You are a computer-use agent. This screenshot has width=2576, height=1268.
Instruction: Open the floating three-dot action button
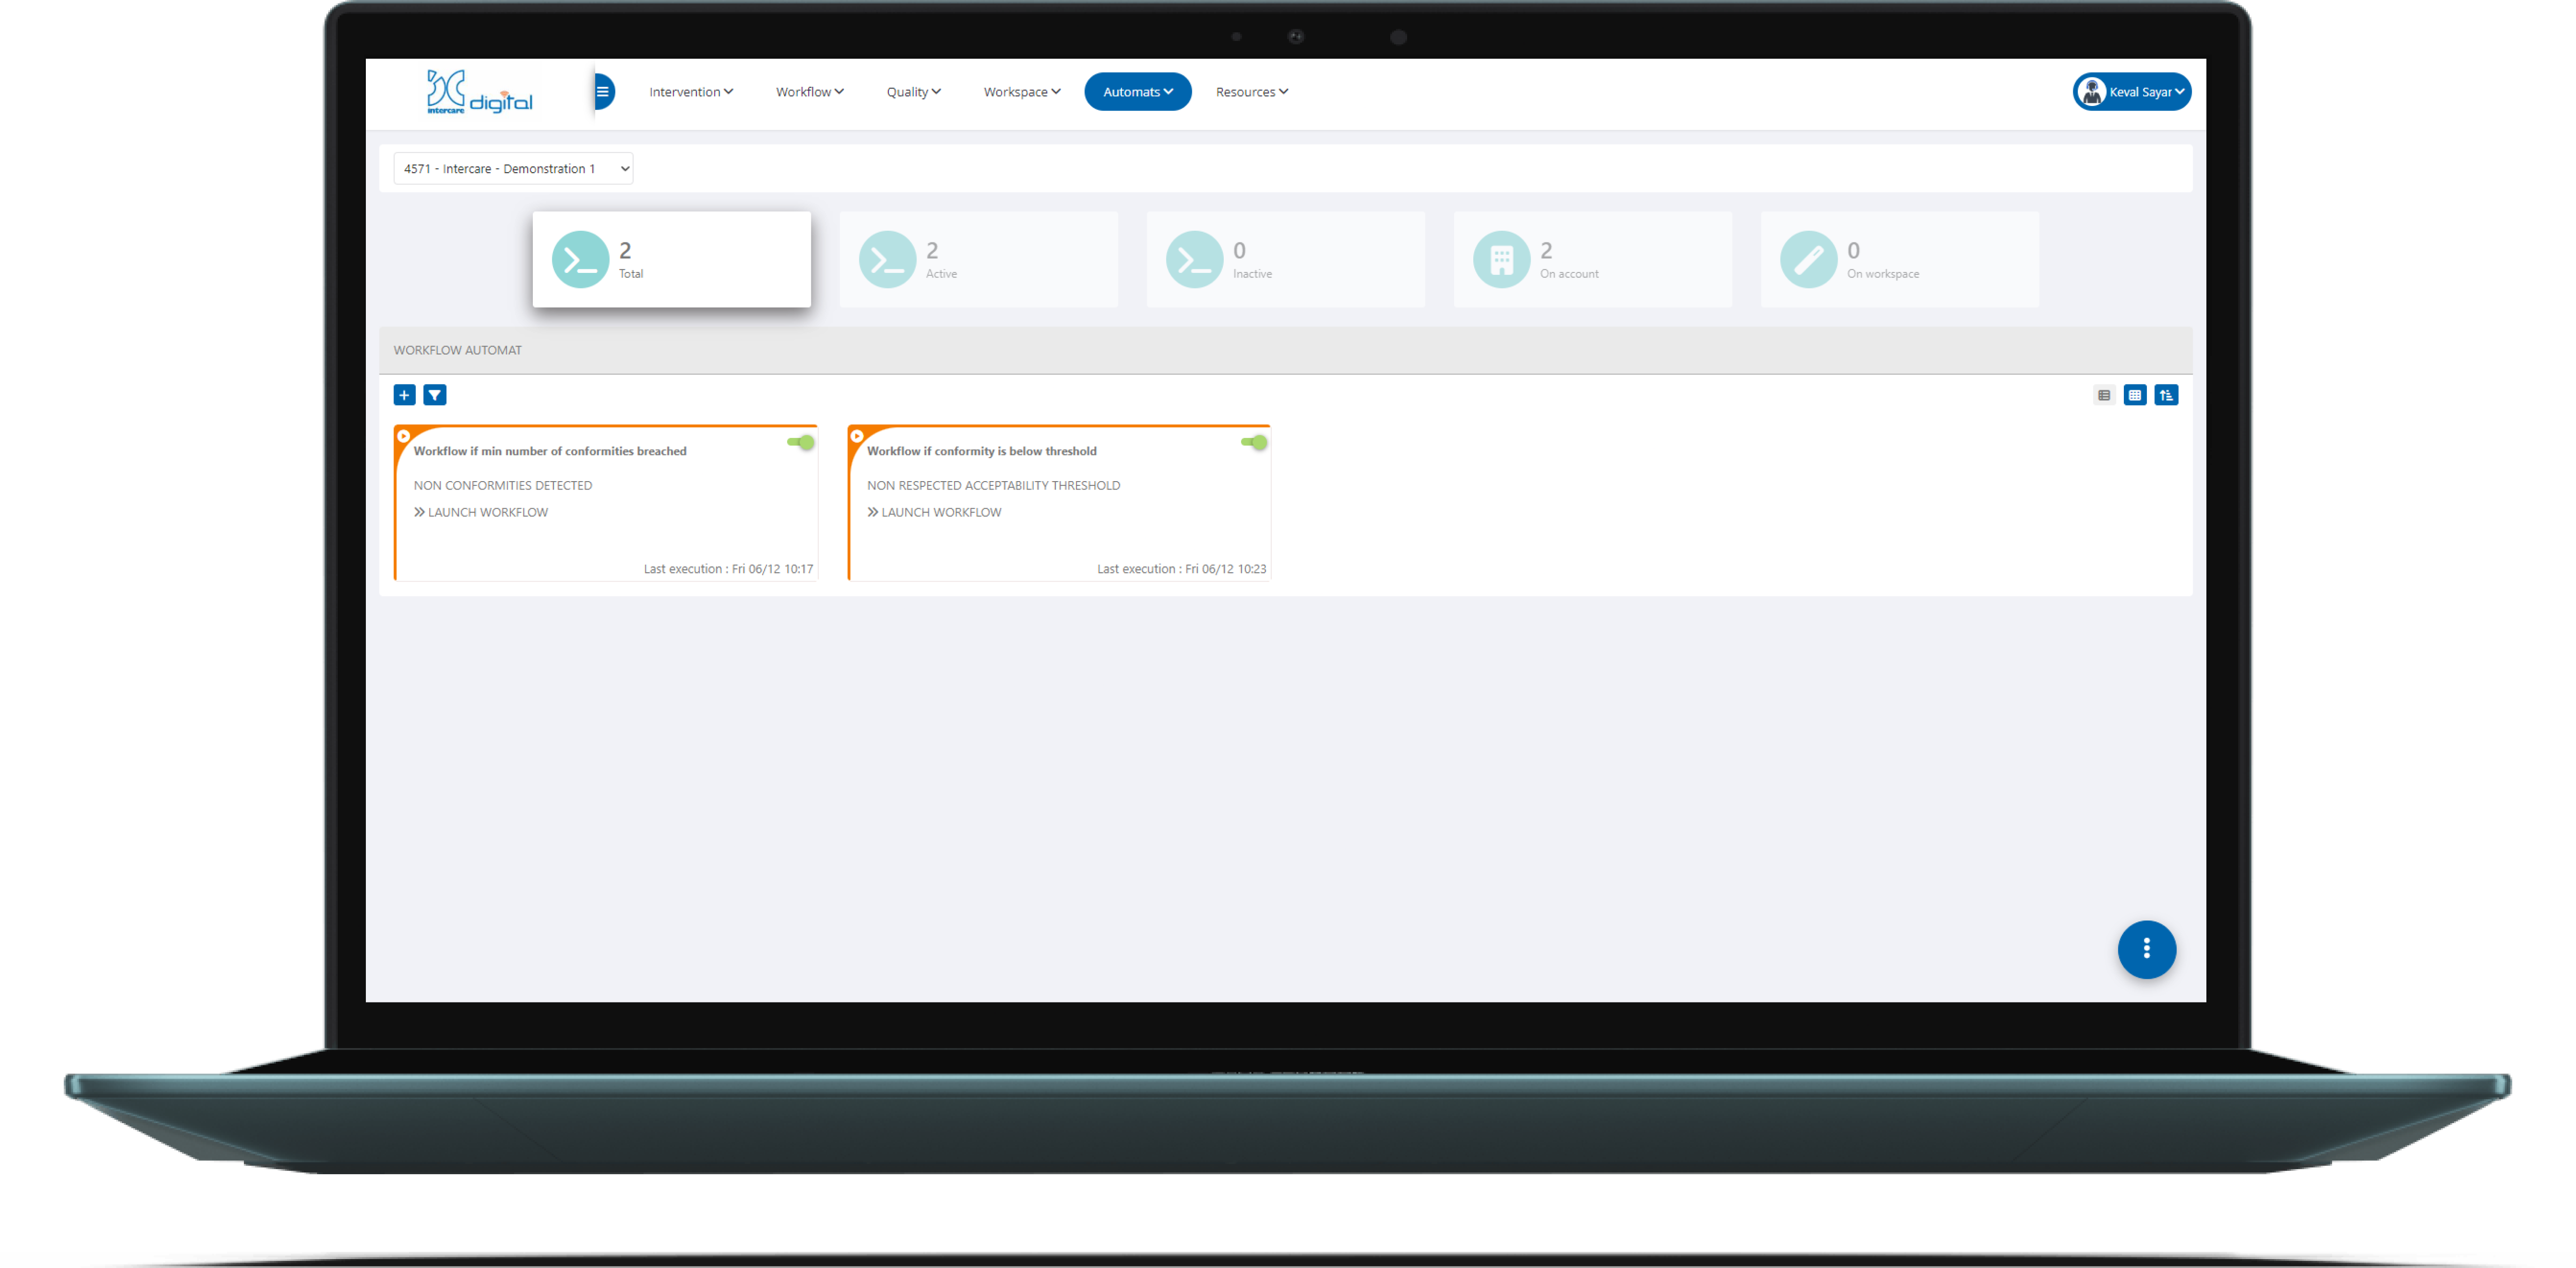coord(2147,949)
